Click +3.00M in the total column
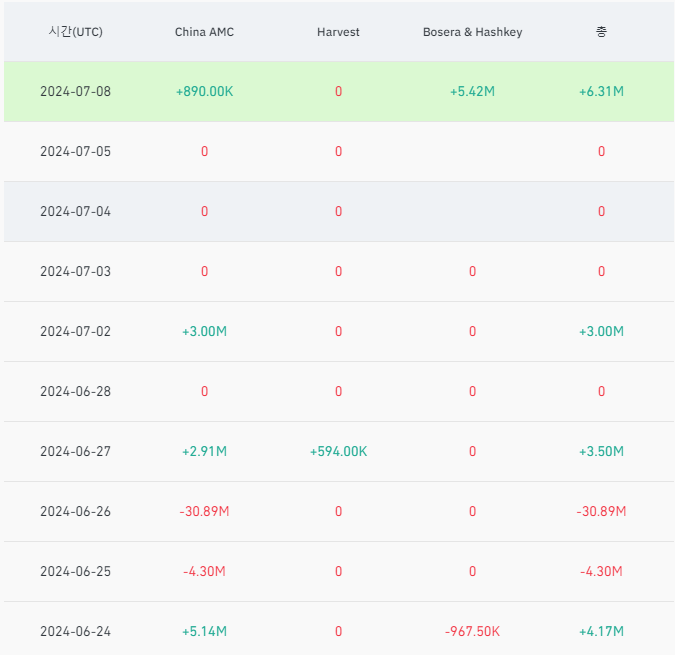 [x=601, y=331]
